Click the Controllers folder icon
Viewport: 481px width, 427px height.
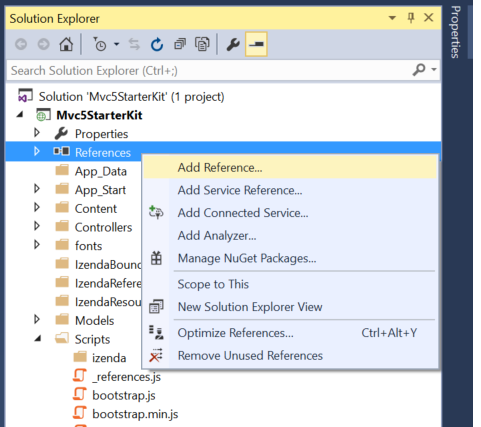tap(62, 226)
